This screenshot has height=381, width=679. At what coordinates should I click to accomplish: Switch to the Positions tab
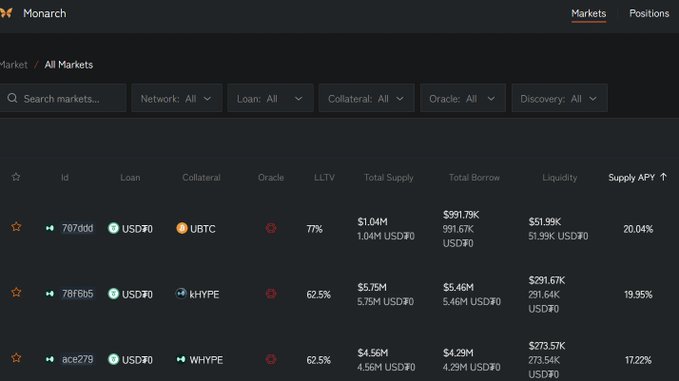coord(649,13)
